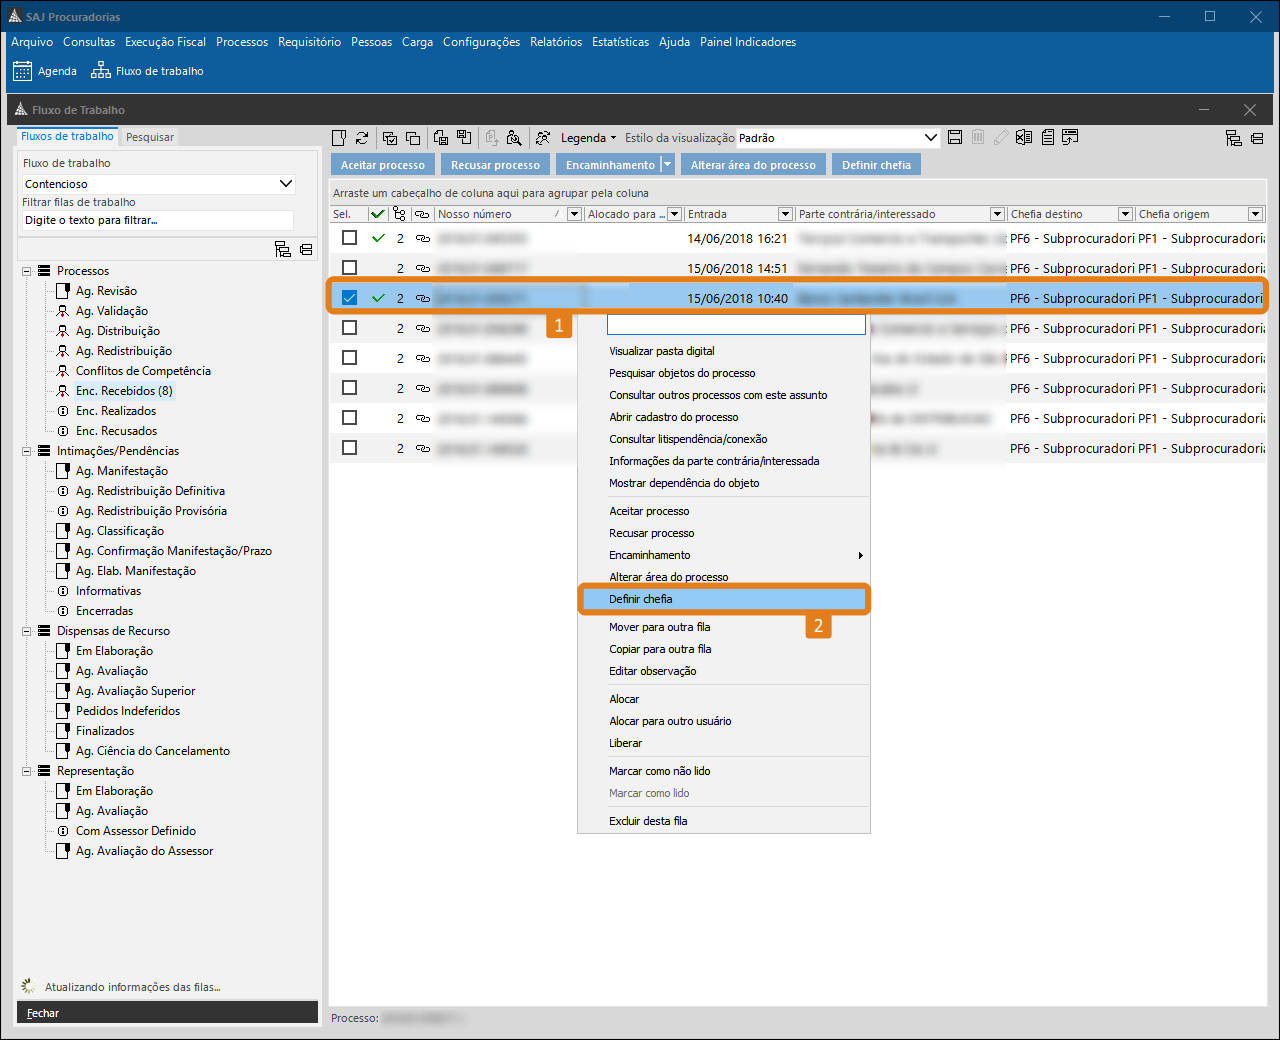Click link icon in 14/06/2018 16:21 row
Image resolution: width=1280 pixels, height=1040 pixels.
(423, 238)
